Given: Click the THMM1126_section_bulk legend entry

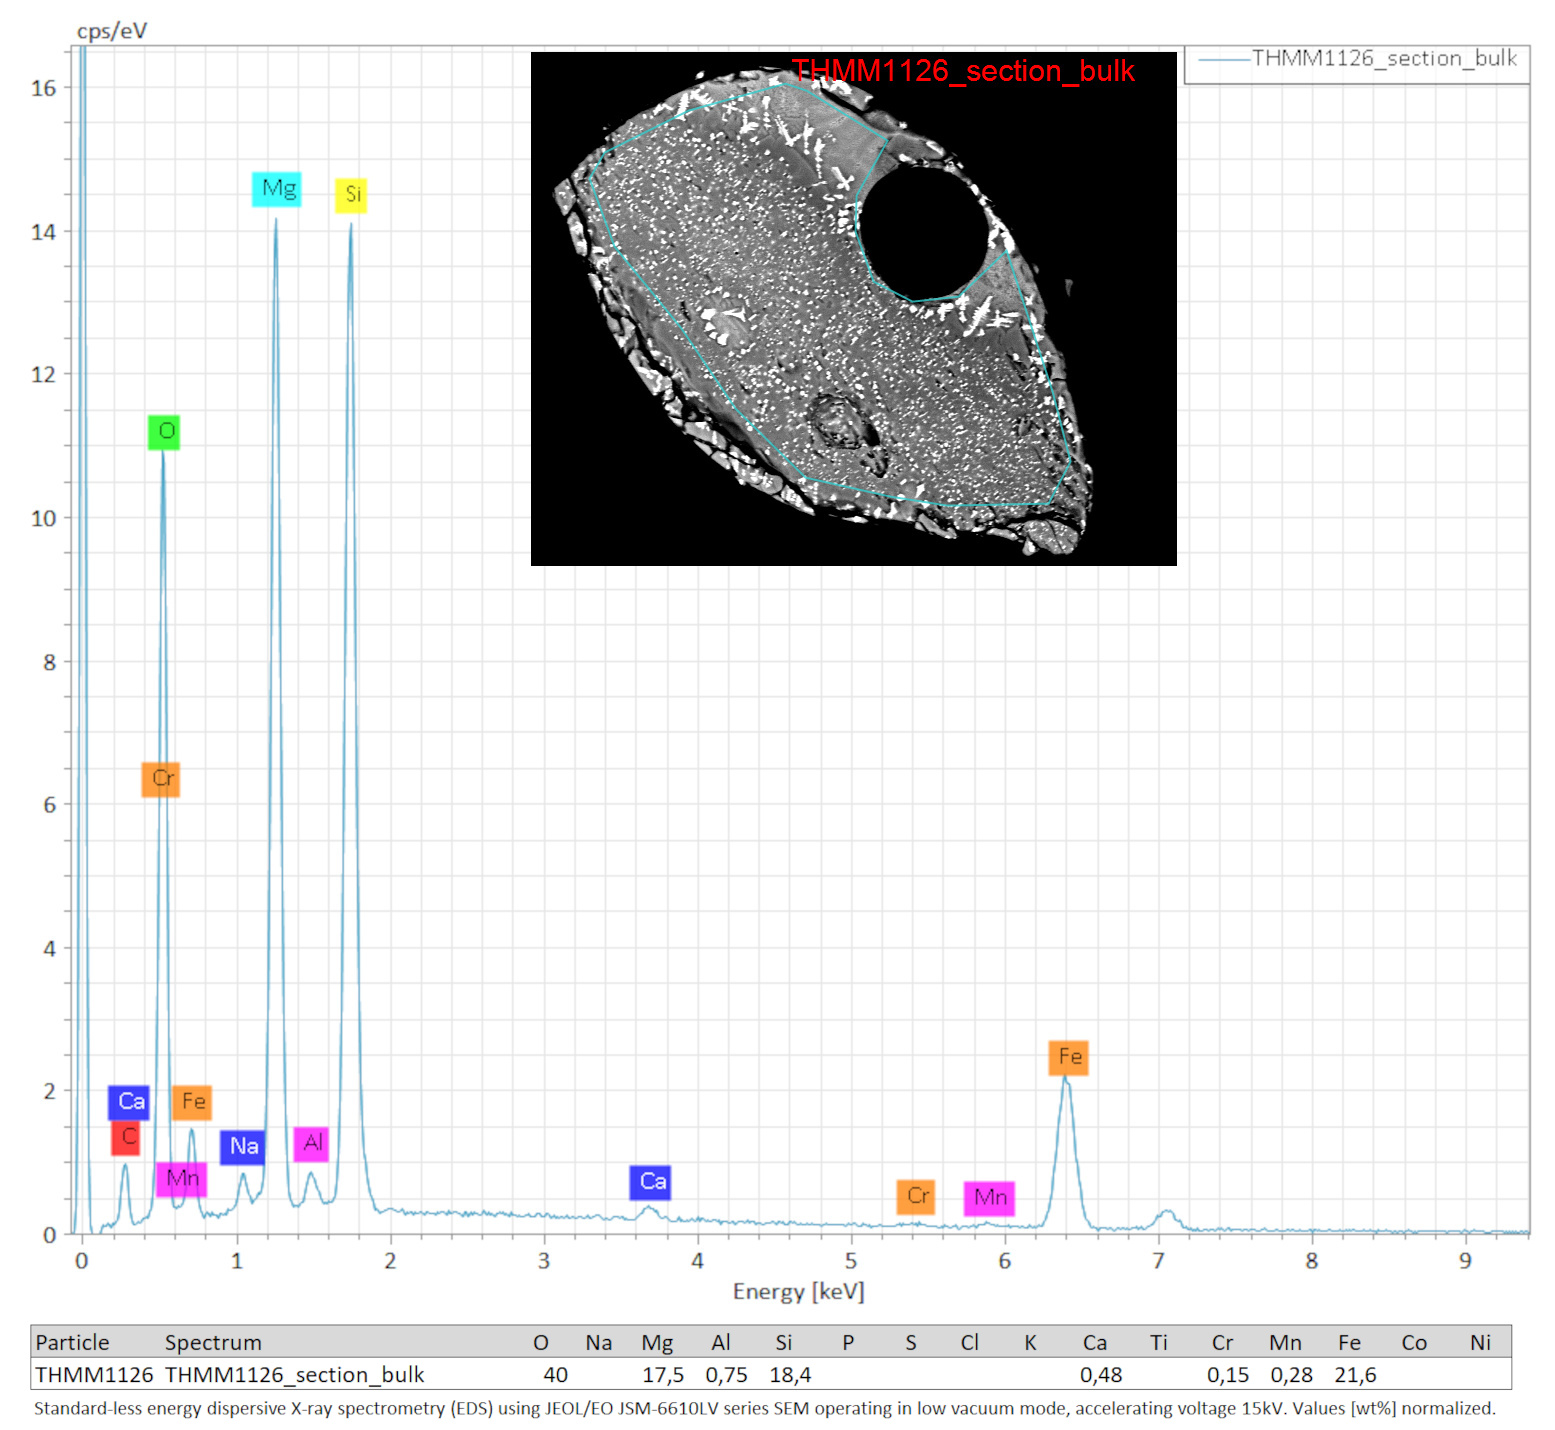Looking at the screenshot, I should (1357, 59).
